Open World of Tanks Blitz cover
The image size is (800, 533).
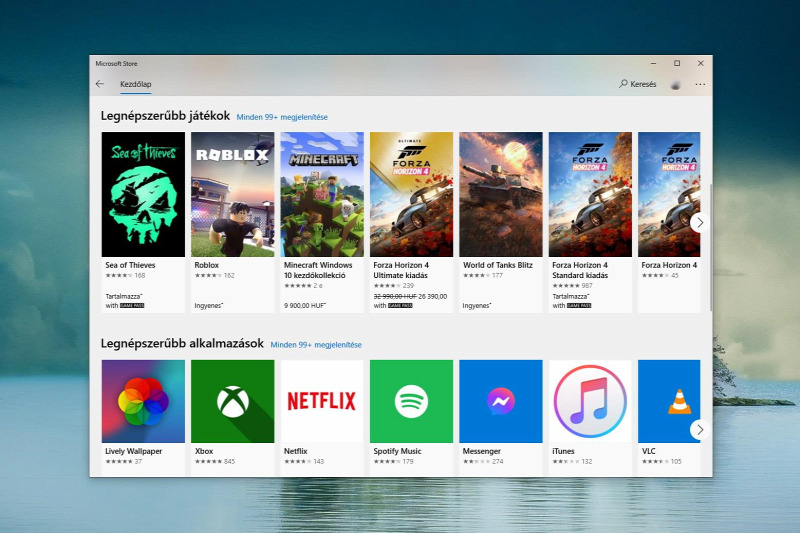(x=501, y=194)
